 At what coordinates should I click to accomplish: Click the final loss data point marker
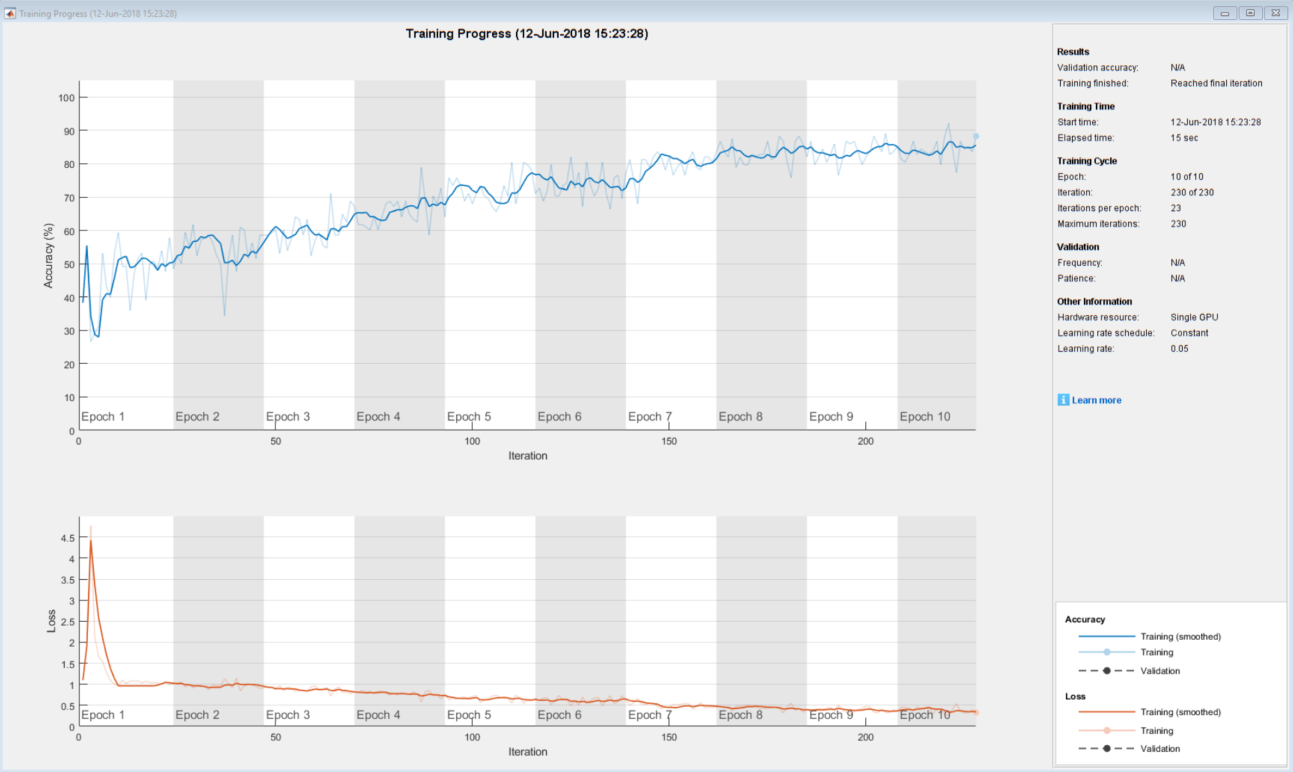click(976, 712)
